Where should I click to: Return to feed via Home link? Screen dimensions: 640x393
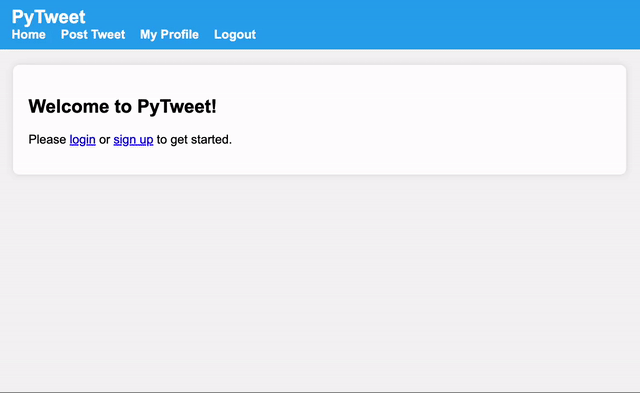tap(29, 35)
